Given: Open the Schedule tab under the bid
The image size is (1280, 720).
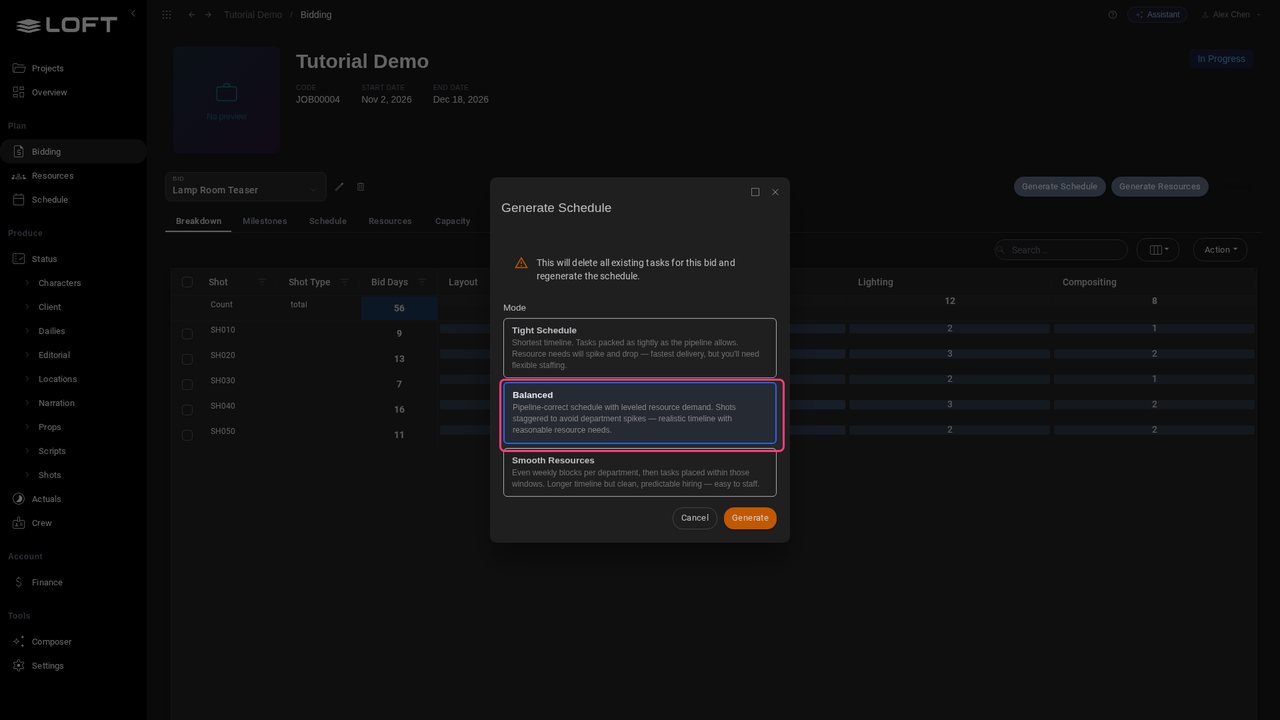Looking at the screenshot, I should pos(328,221).
